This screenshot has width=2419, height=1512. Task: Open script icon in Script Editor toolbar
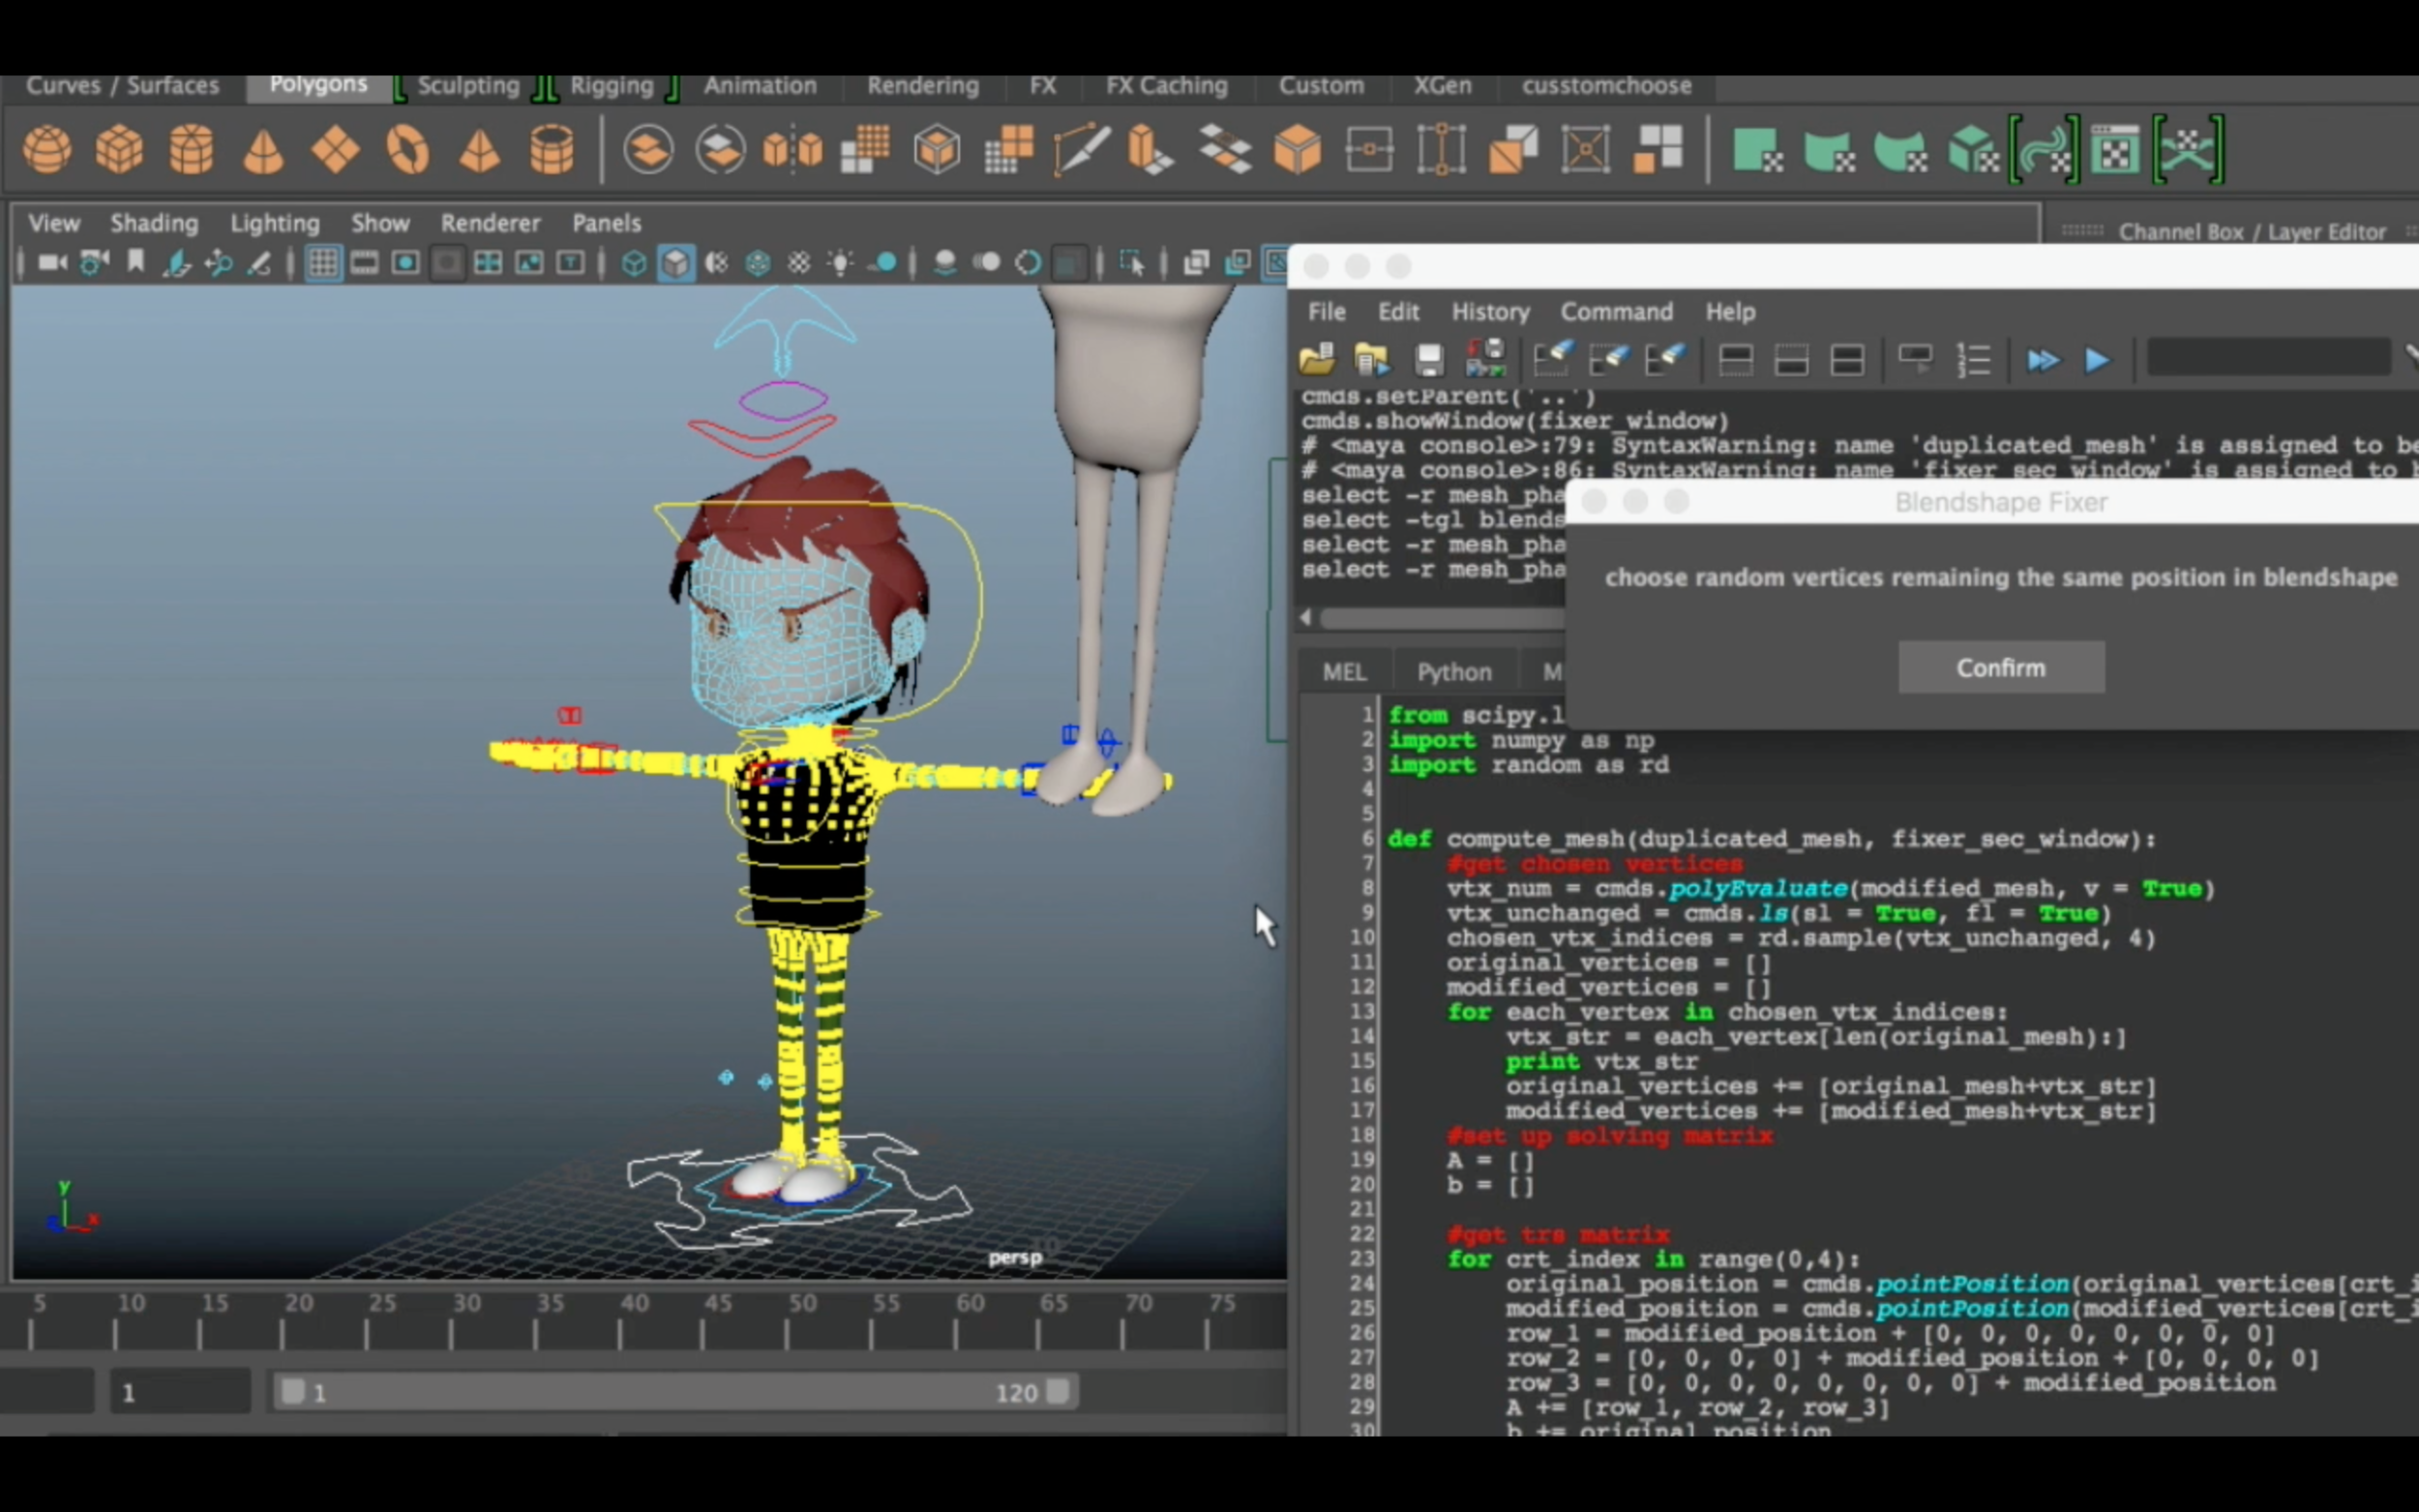pyautogui.click(x=1317, y=359)
